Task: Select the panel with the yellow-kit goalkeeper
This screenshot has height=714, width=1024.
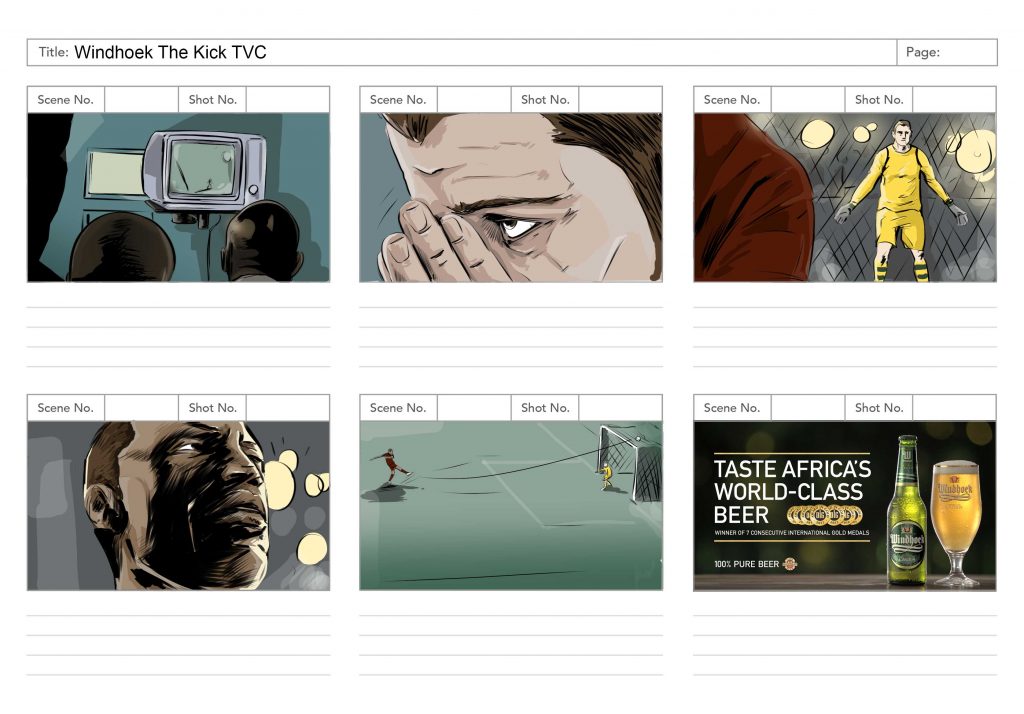Action: (x=844, y=197)
